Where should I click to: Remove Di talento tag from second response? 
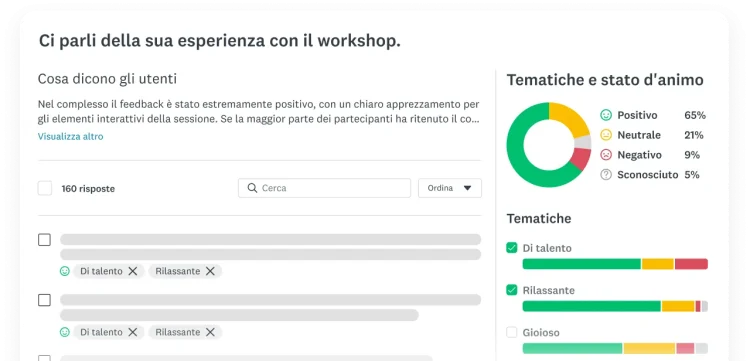(133, 332)
